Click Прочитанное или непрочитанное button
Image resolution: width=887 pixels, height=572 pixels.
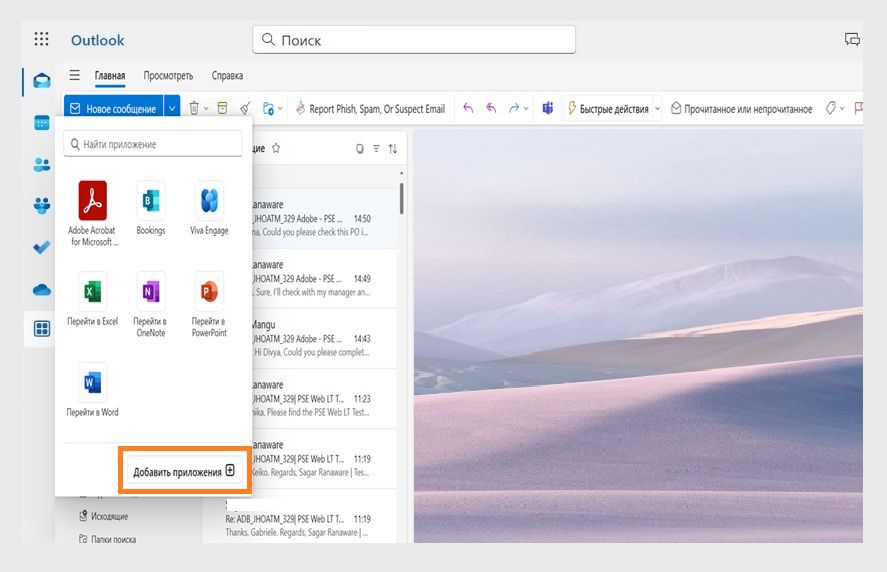(741, 109)
